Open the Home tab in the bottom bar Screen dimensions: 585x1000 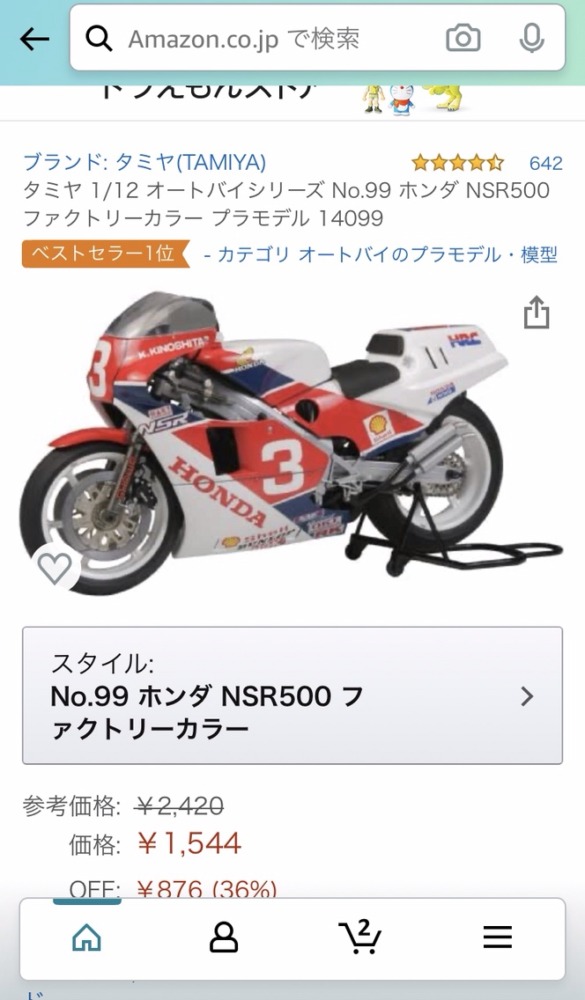click(87, 938)
